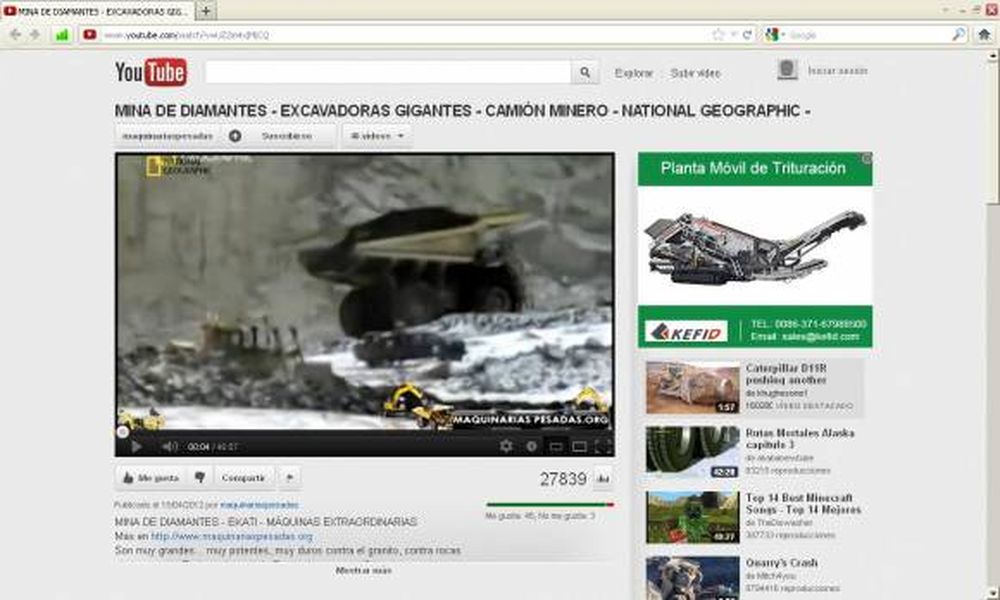Click the Suscribirse button
1000x600 pixels.
(x=286, y=135)
